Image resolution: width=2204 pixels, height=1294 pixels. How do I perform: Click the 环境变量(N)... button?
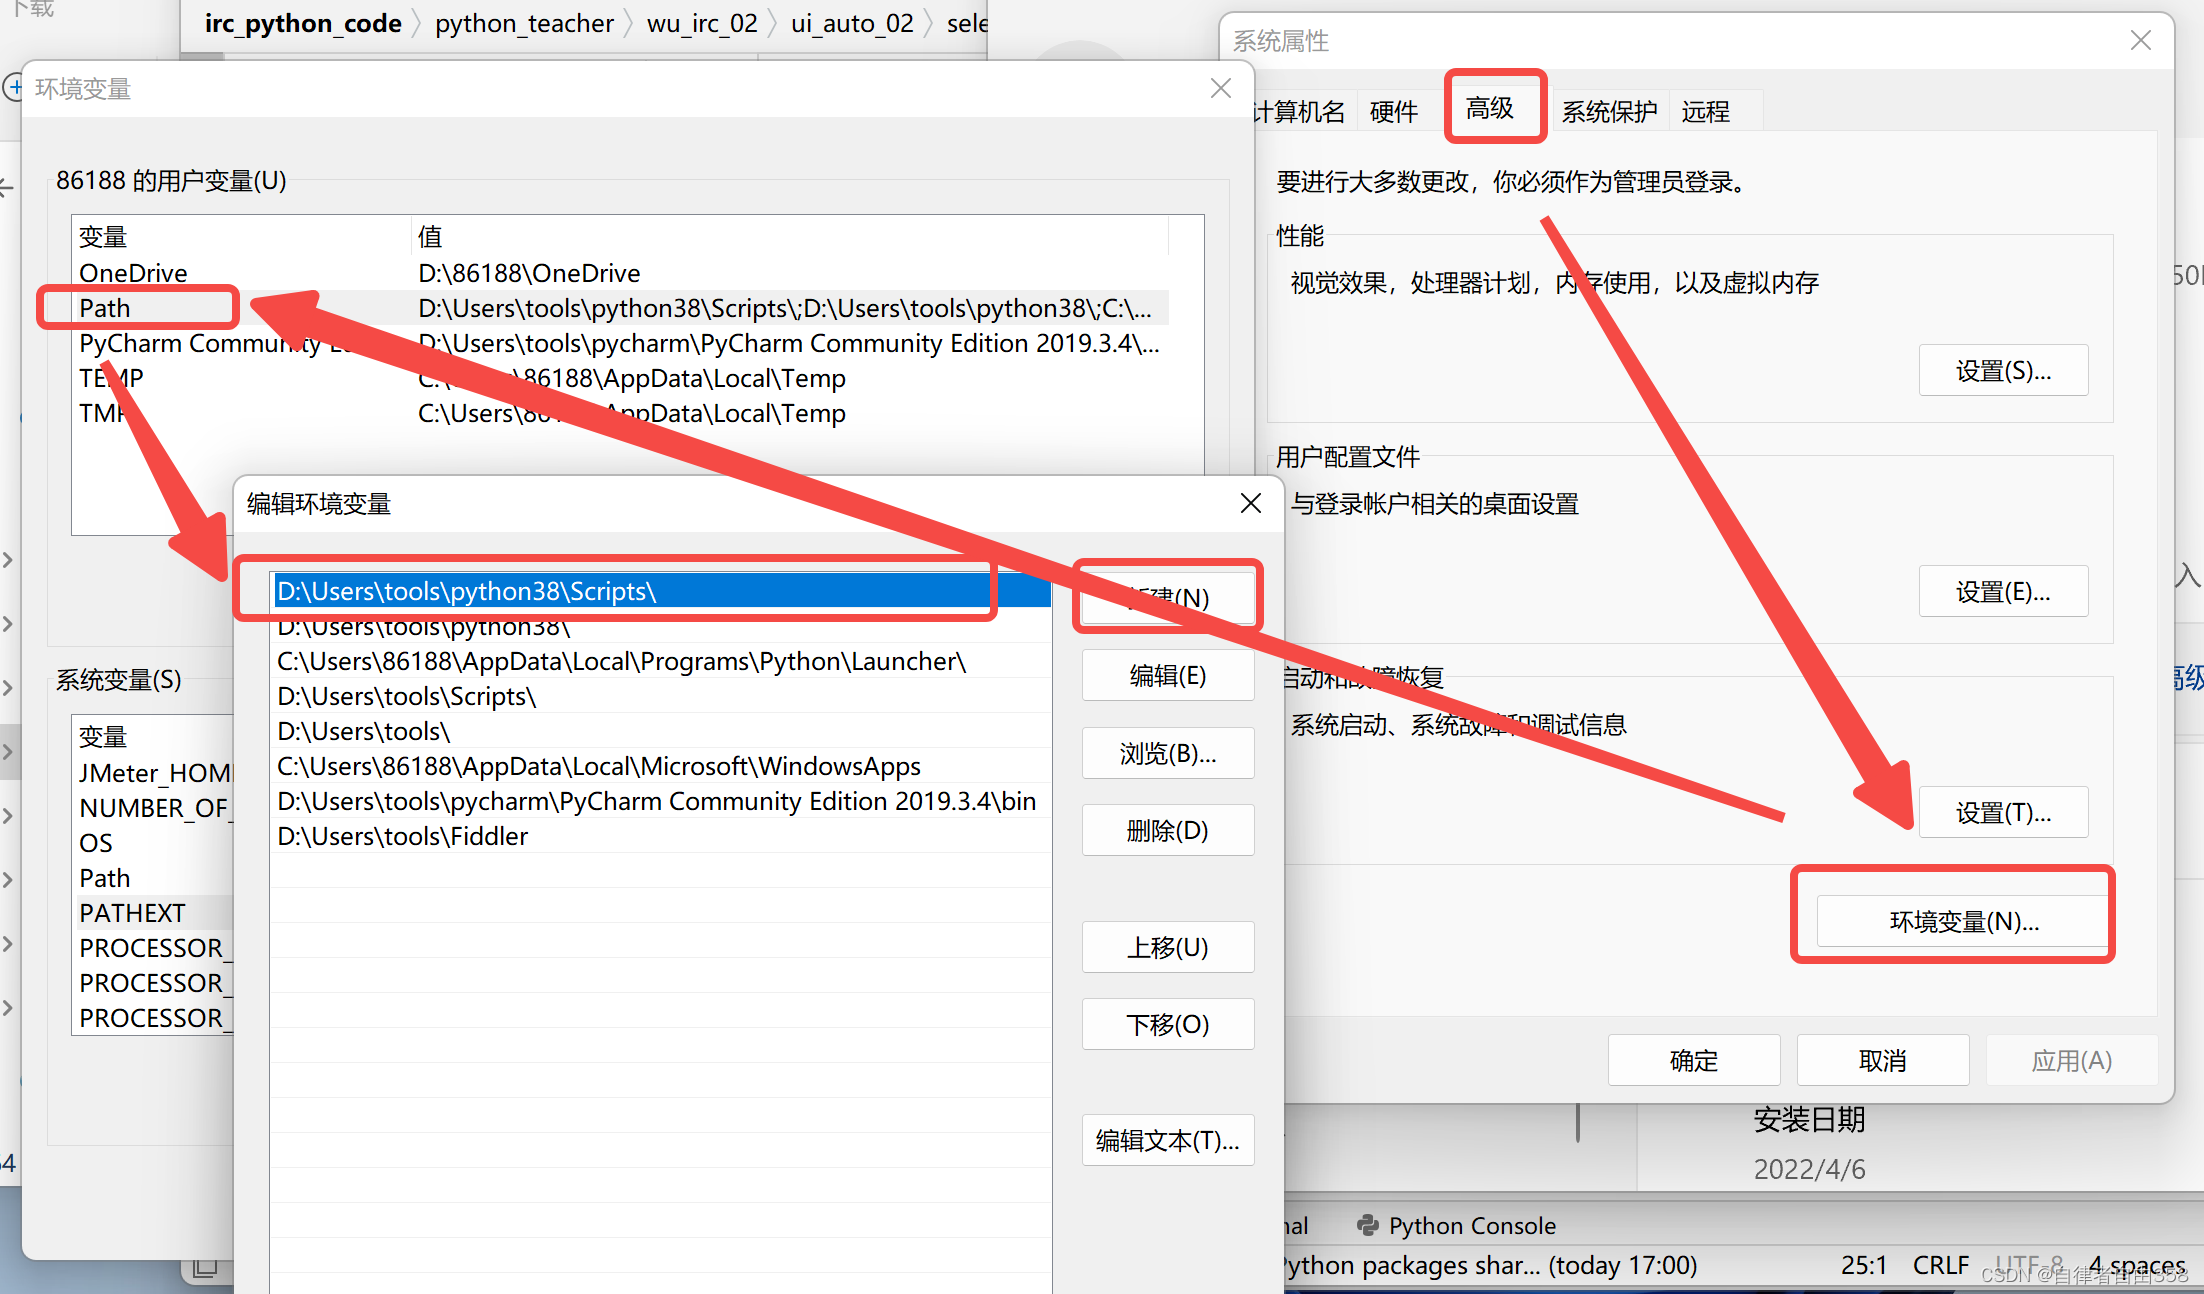click(1963, 921)
